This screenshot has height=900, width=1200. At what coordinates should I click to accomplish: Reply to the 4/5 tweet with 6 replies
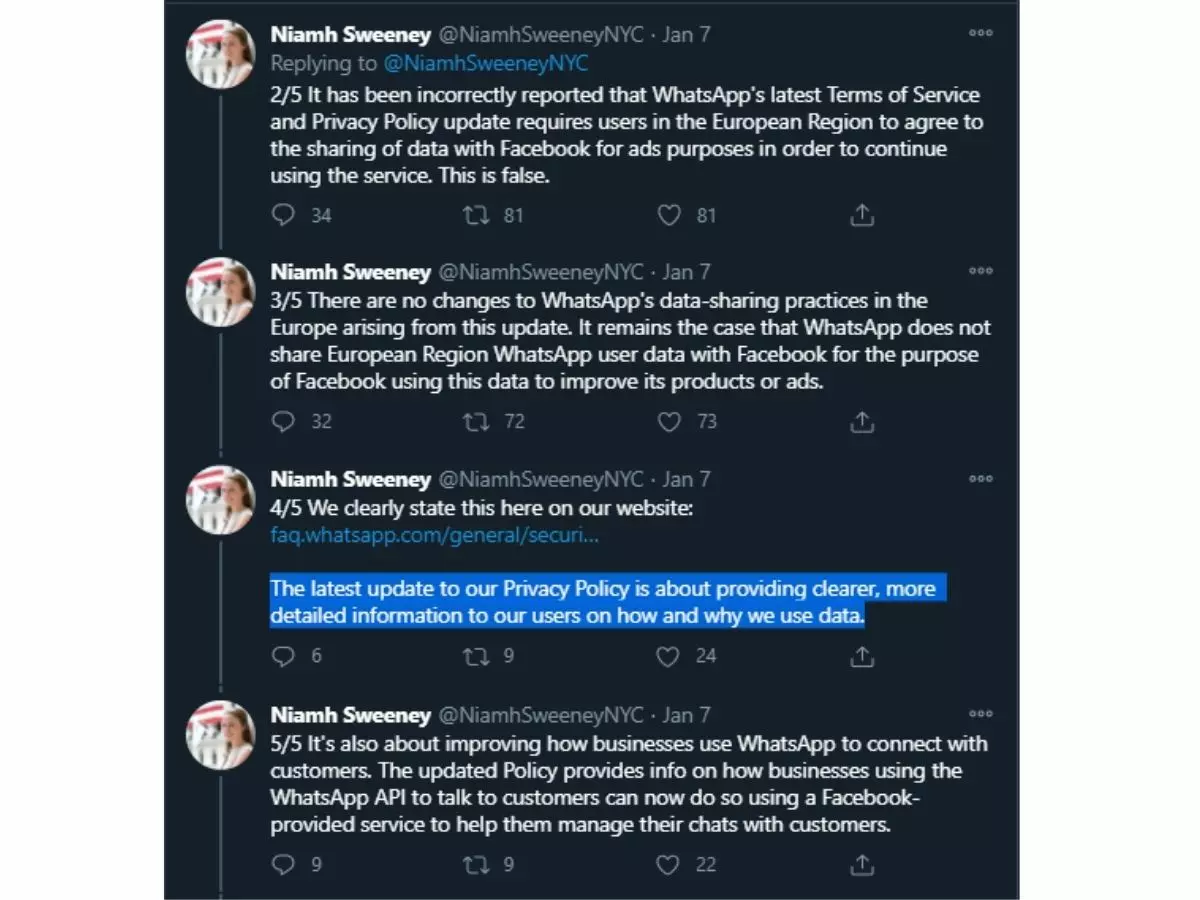click(x=284, y=656)
